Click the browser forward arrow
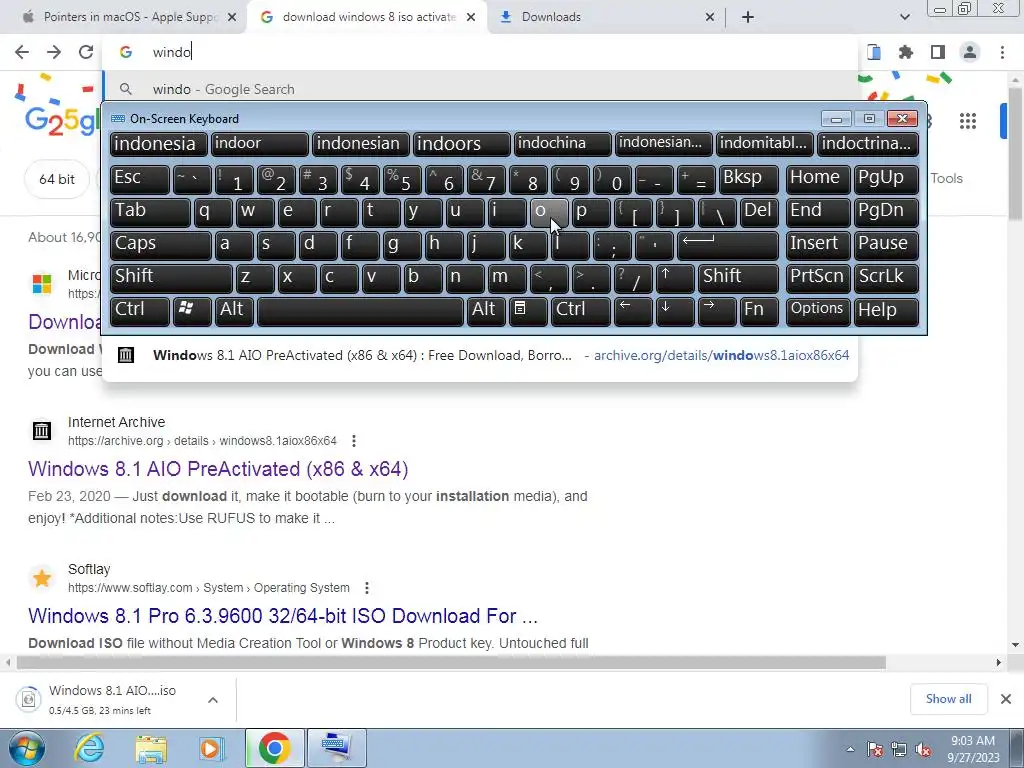 tap(54, 52)
